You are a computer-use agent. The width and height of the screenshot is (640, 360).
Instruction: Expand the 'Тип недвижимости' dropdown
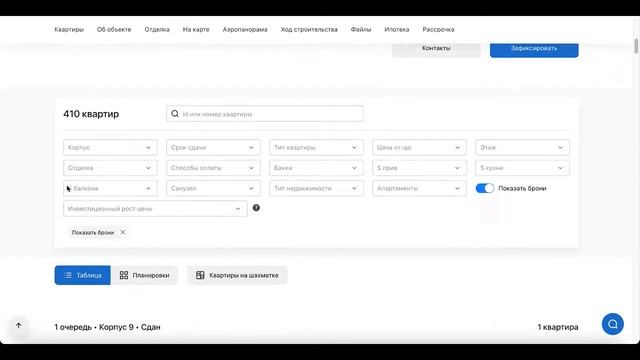click(316, 188)
